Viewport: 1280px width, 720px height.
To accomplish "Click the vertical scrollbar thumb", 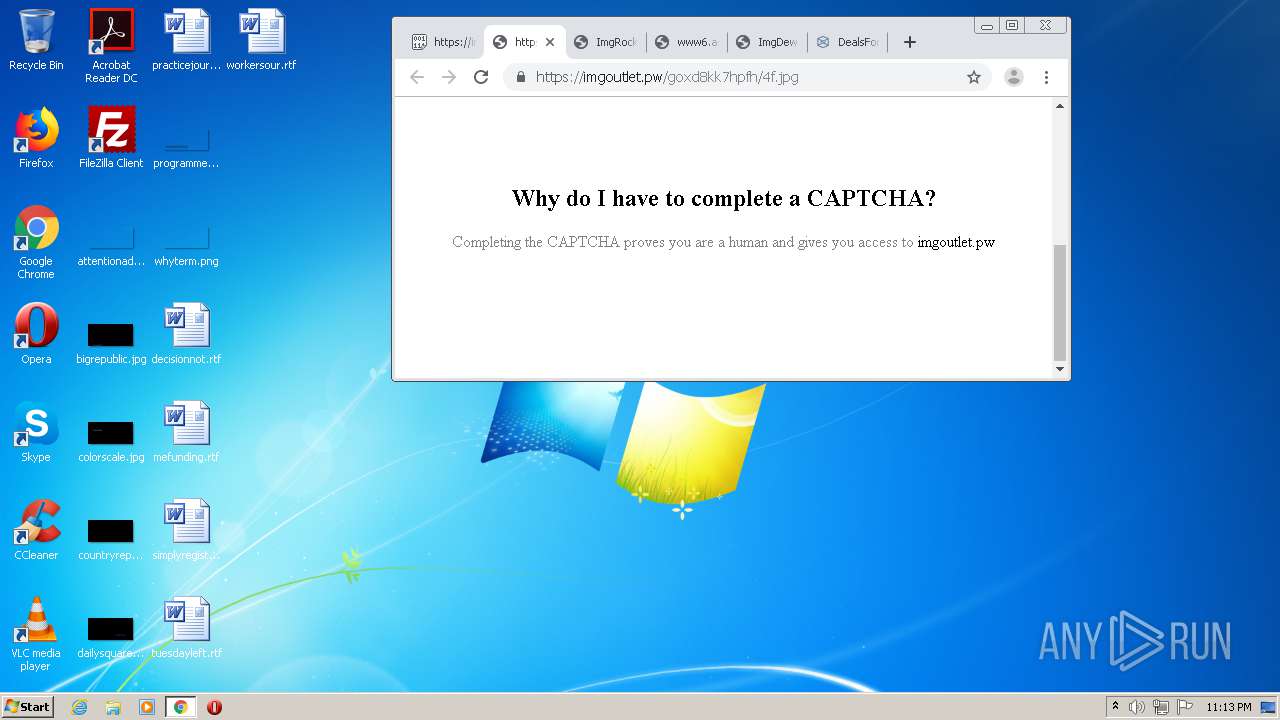I will [x=1060, y=302].
